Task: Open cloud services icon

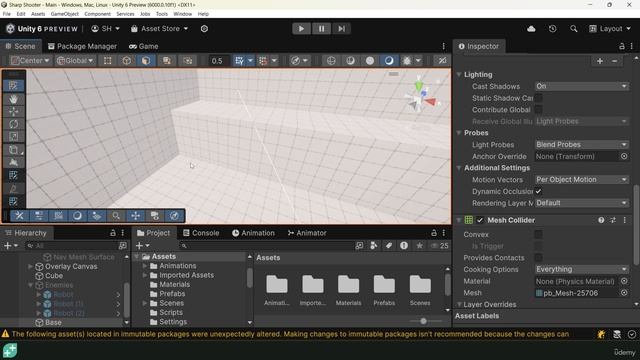Action: [531, 29]
